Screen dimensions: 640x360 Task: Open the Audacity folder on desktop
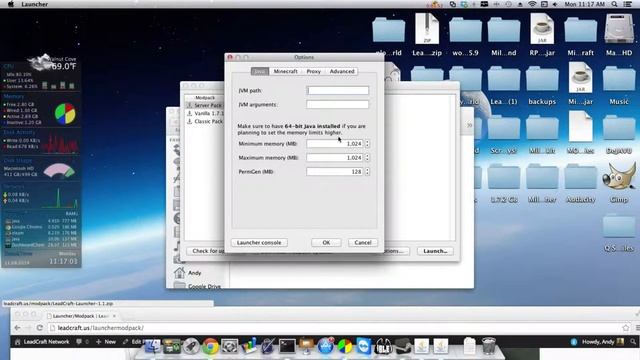pyautogui.click(x=580, y=182)
